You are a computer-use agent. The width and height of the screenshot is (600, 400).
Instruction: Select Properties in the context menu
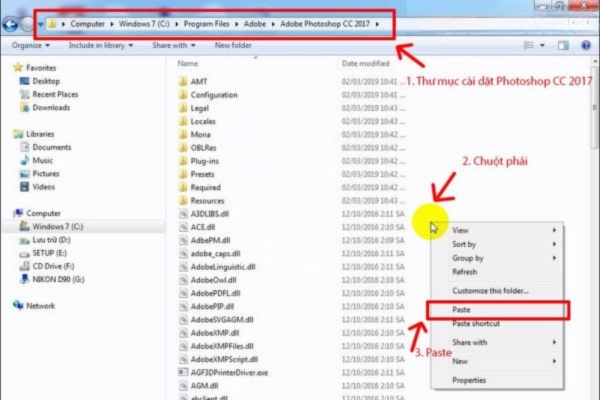[469, 380]
